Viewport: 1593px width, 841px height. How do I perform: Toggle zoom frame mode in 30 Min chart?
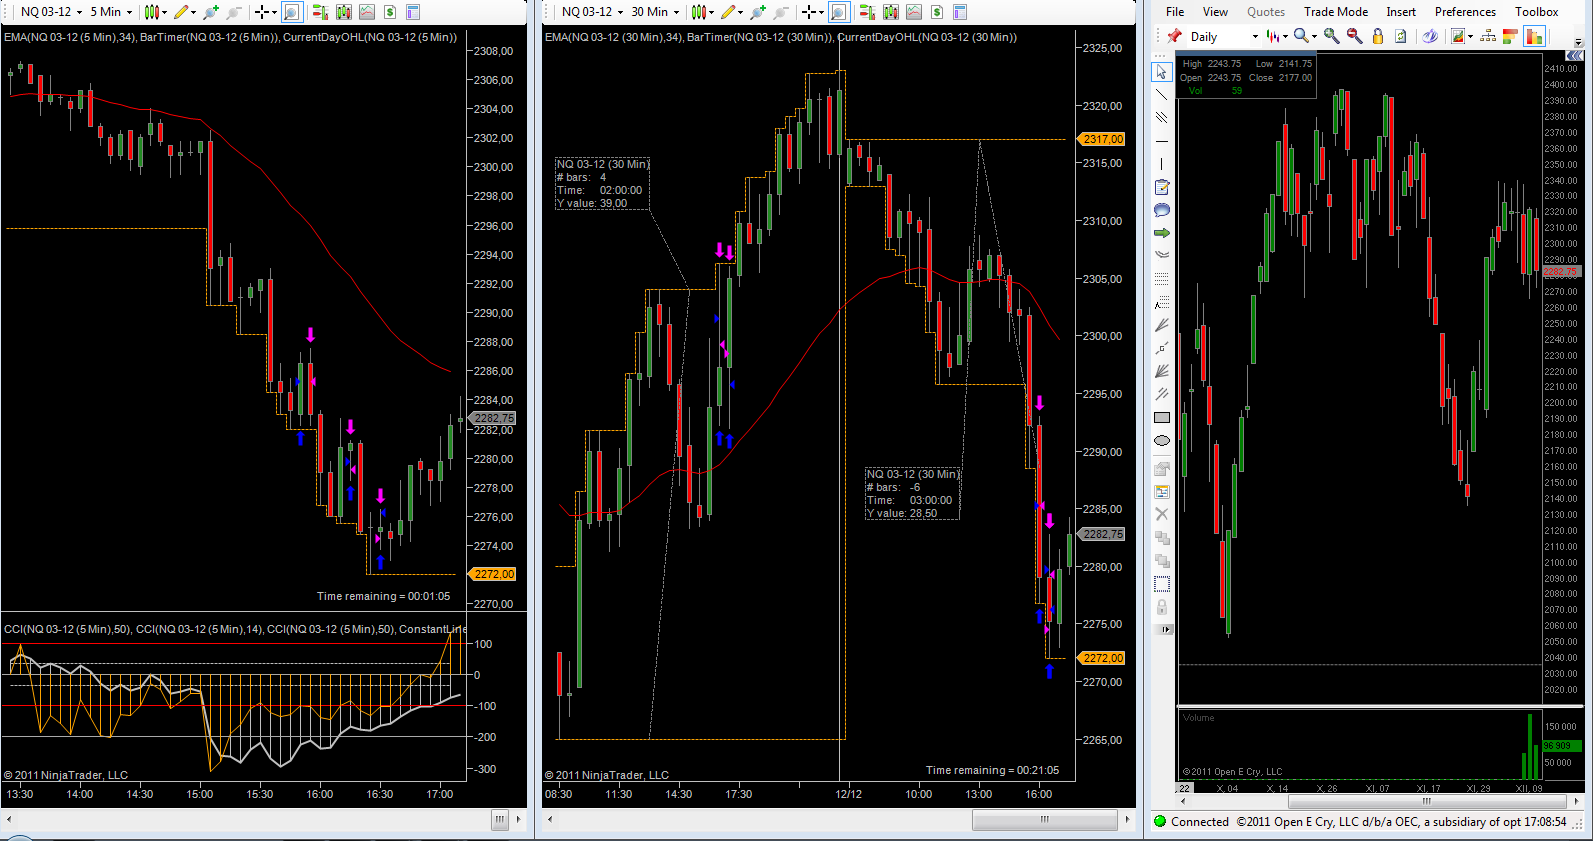(839, 12)
